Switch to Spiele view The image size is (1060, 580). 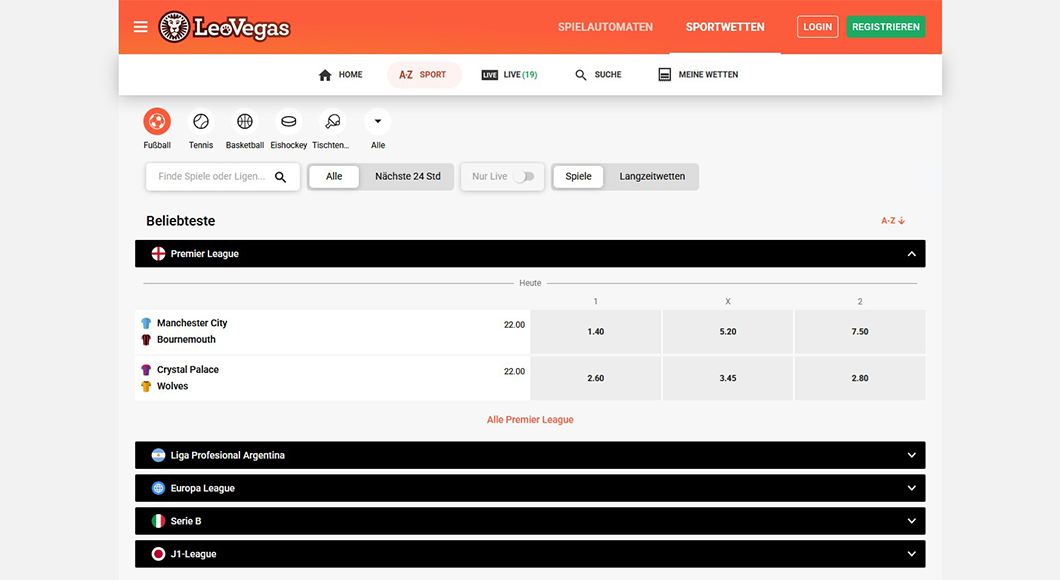tap(578, 176)
